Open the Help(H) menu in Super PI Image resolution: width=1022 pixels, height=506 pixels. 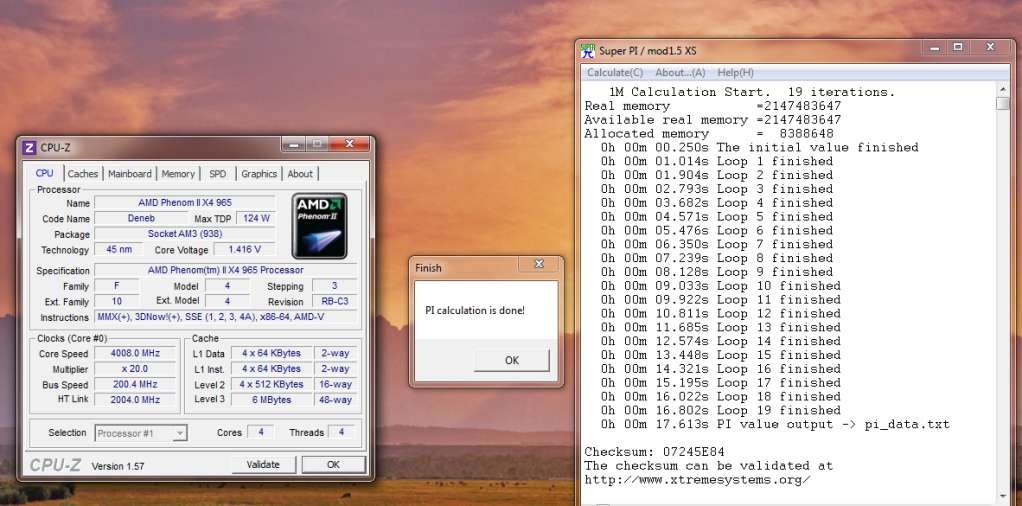click(735, 72)
